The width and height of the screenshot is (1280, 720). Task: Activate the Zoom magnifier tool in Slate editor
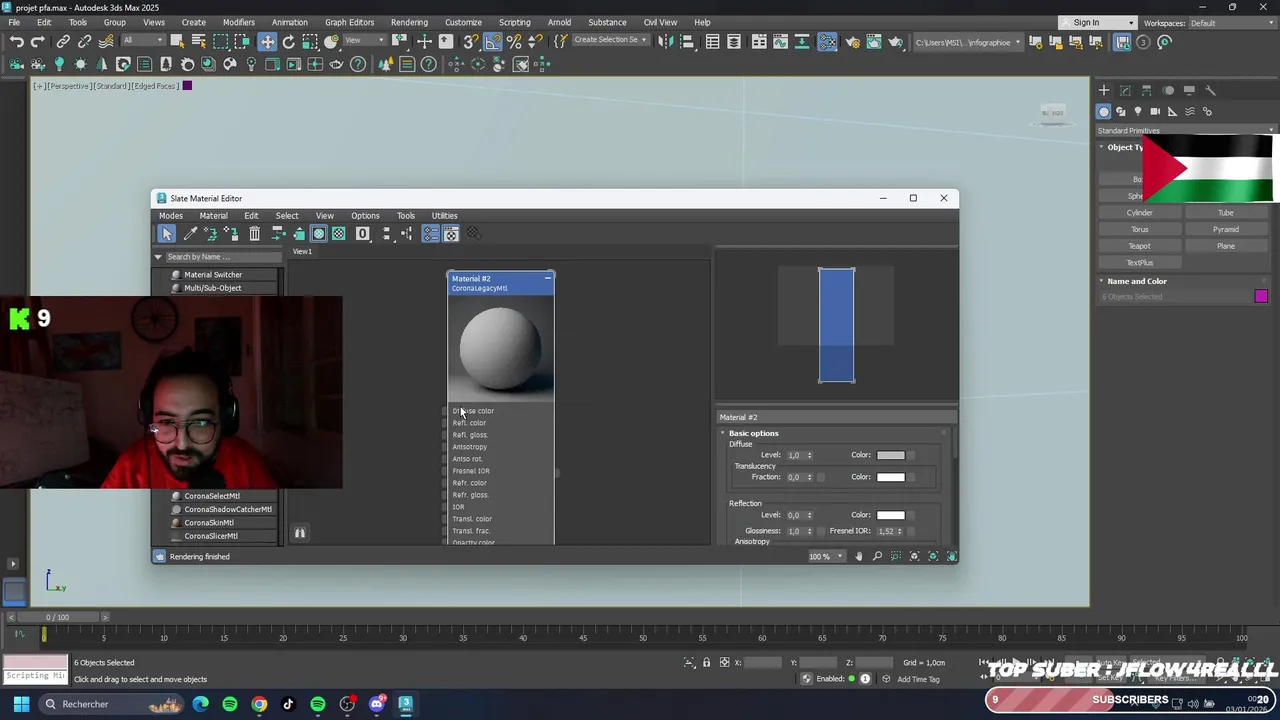tap(877, 557)
